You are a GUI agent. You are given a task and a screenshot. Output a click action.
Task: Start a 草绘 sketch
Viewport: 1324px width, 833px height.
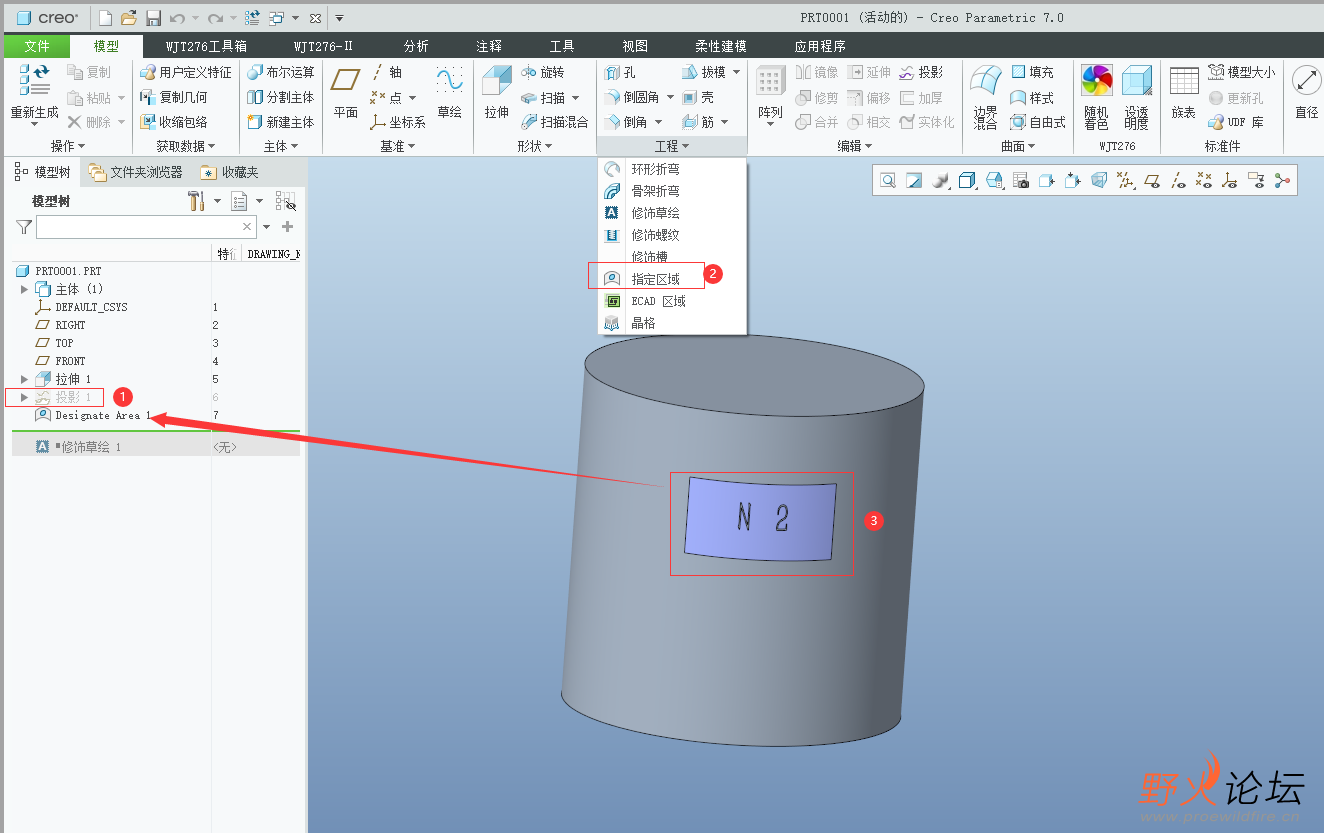tap(450, 93)
